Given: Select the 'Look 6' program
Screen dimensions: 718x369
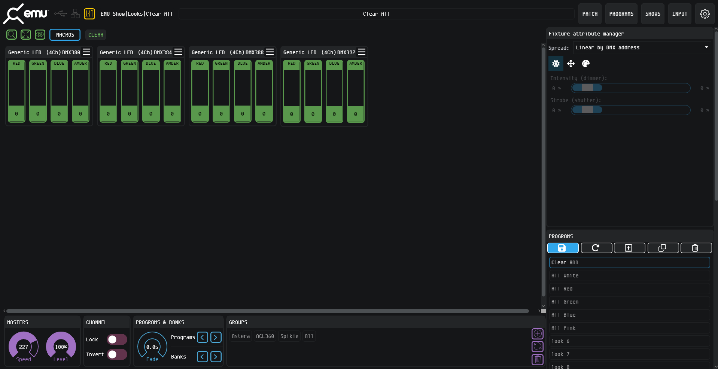Looking at the screenshot, I should click(x=629, y=341).
